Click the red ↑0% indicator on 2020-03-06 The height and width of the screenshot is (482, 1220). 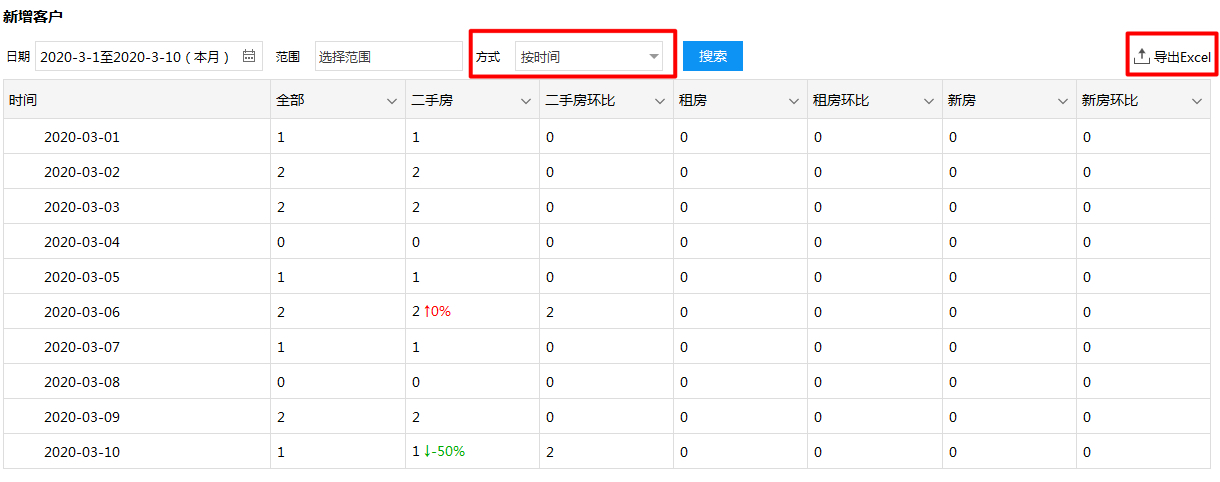(437, 311)
